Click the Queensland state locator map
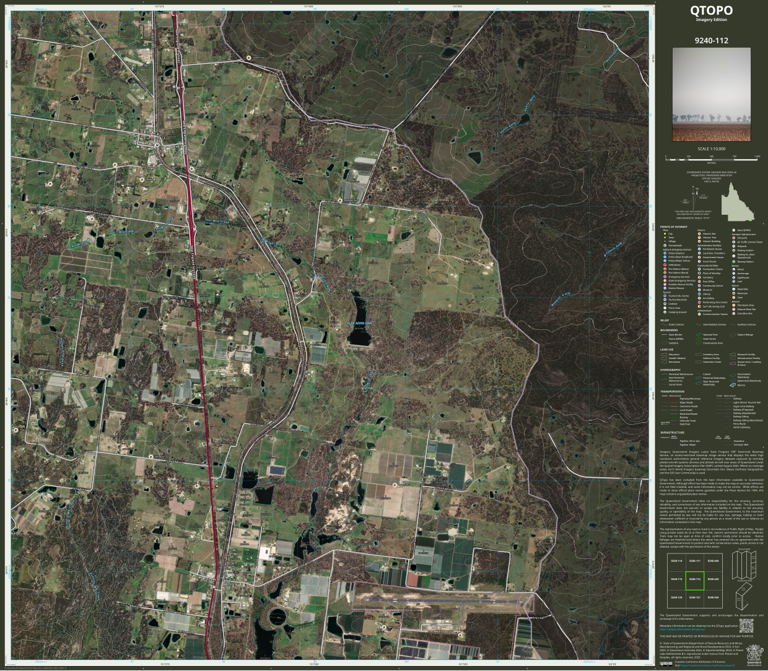The width and height of the screenshot is (768, 671). point(738,202)
